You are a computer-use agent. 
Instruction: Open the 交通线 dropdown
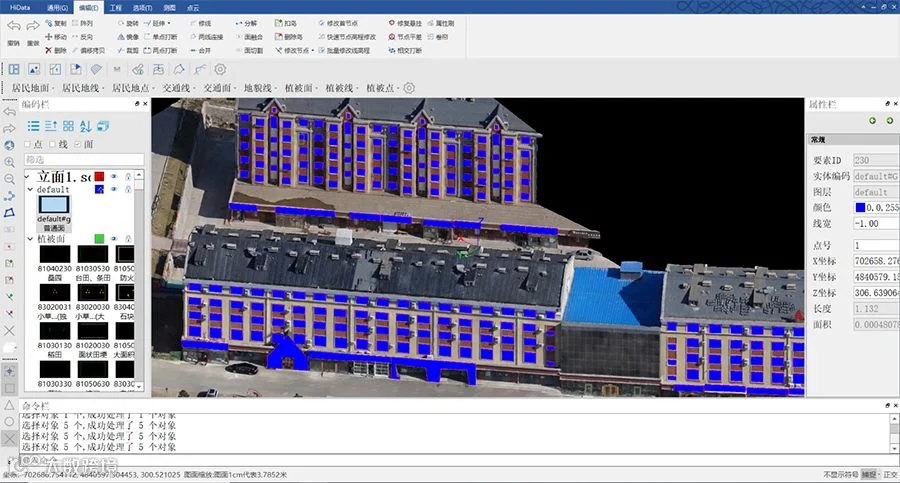[178, 88]
